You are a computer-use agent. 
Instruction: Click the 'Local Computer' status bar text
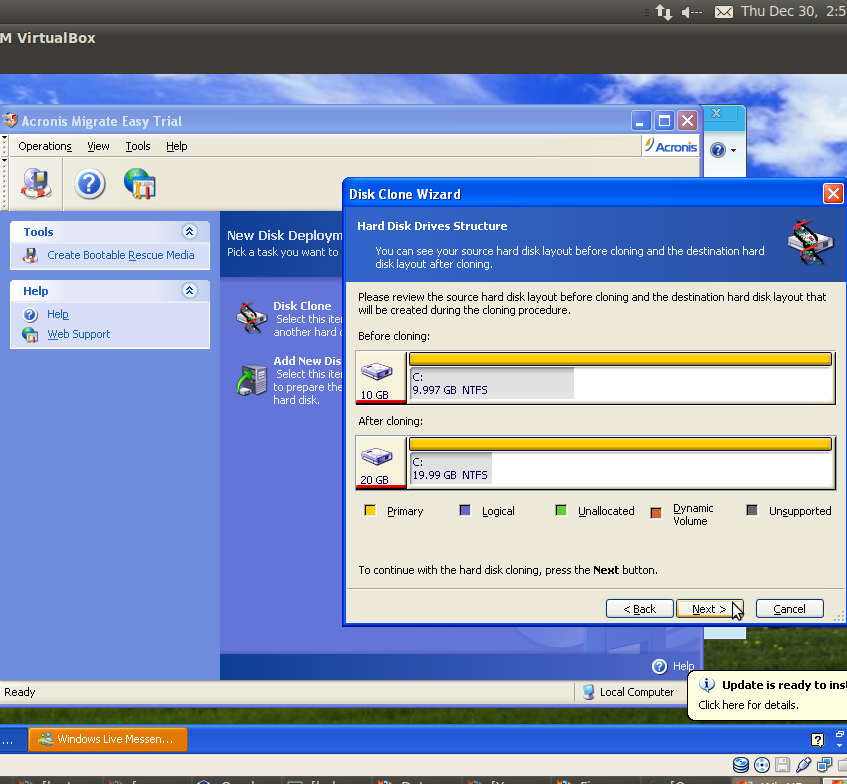coord(637,692)
